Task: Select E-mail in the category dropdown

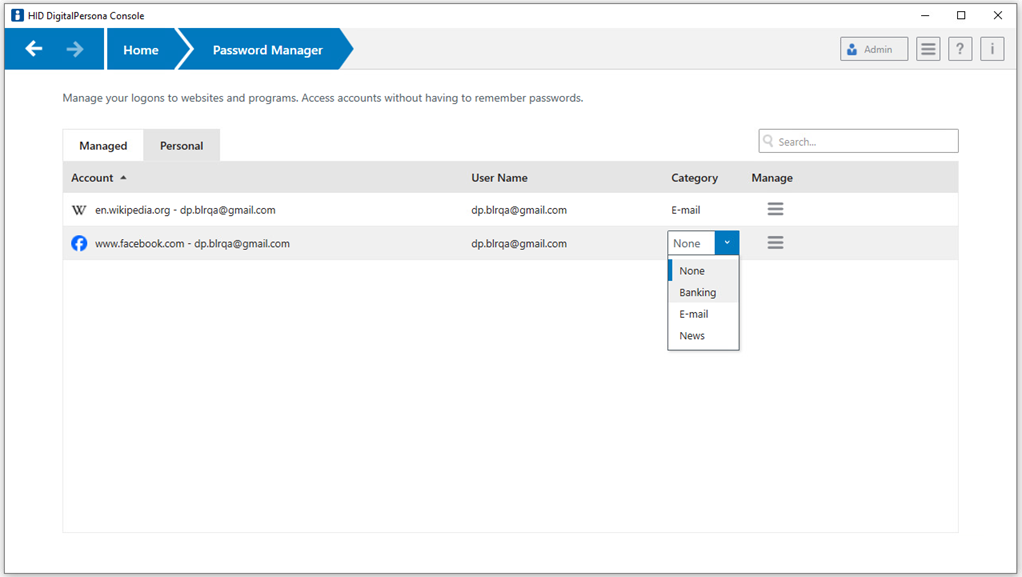Action: 693,313
